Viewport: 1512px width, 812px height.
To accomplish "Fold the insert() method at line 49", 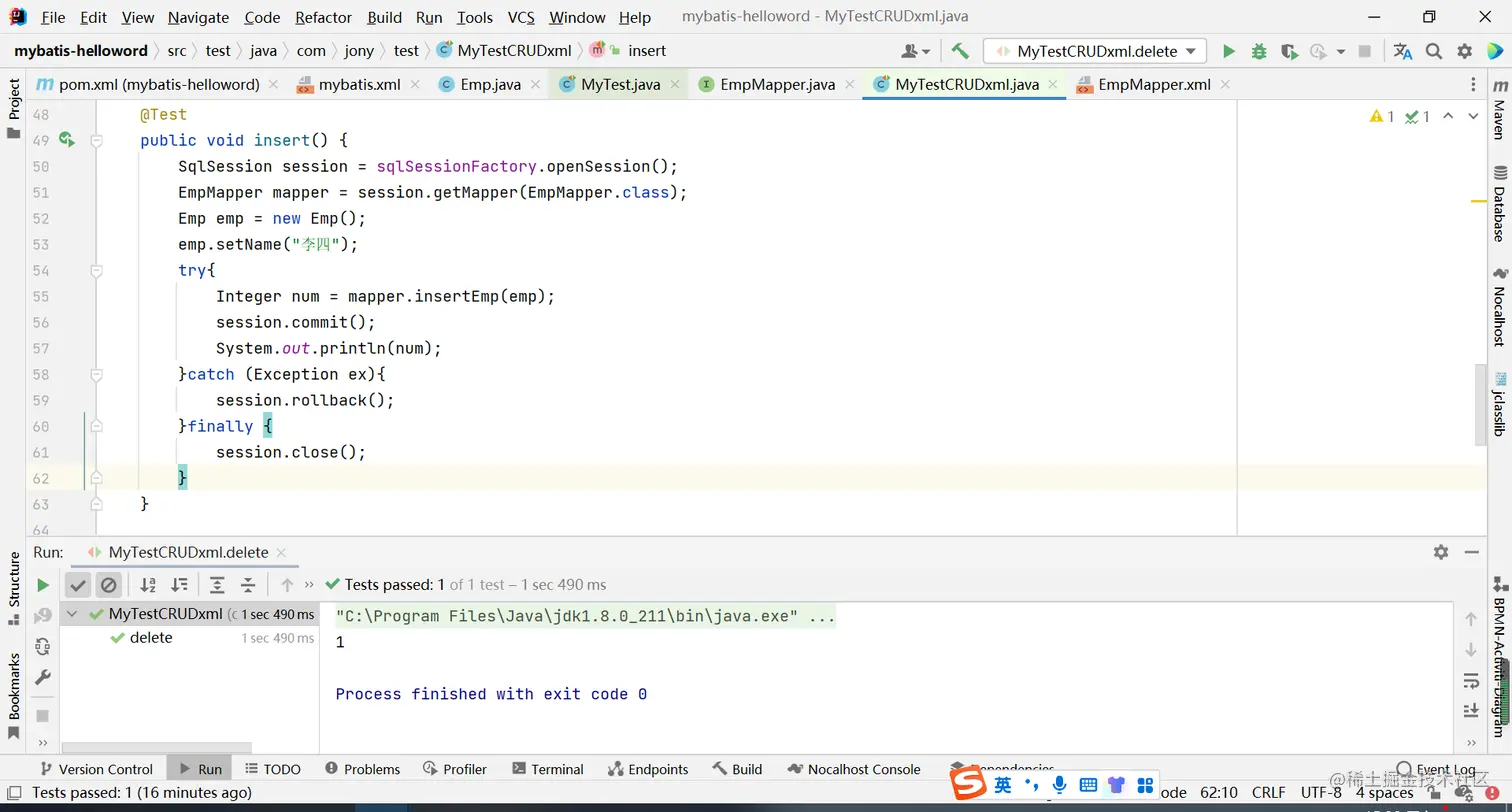I will click(97, 141).
